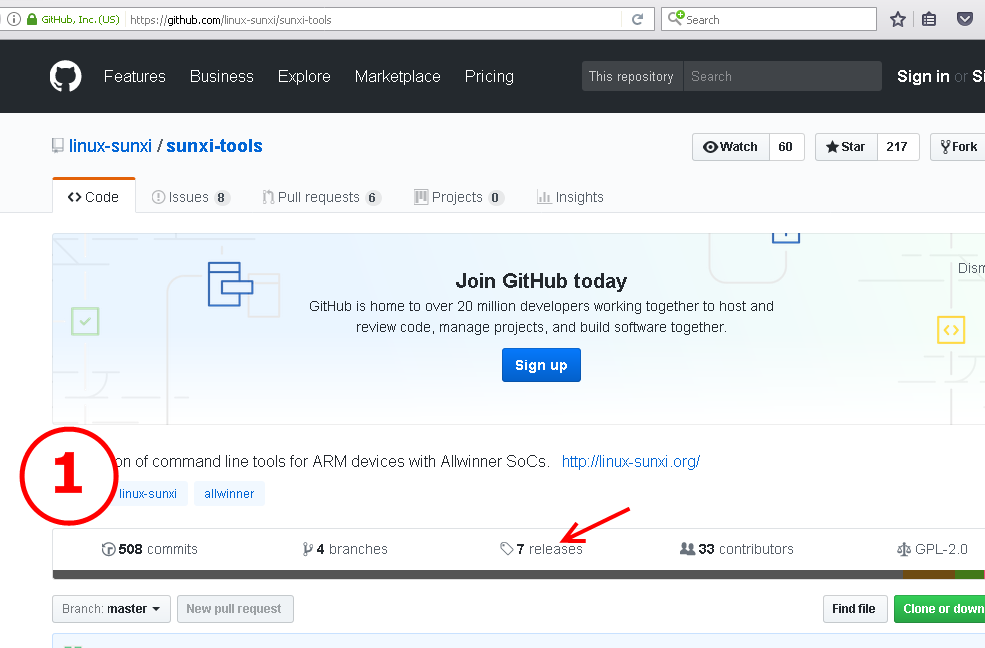Click the browser URL address bar

375,19
